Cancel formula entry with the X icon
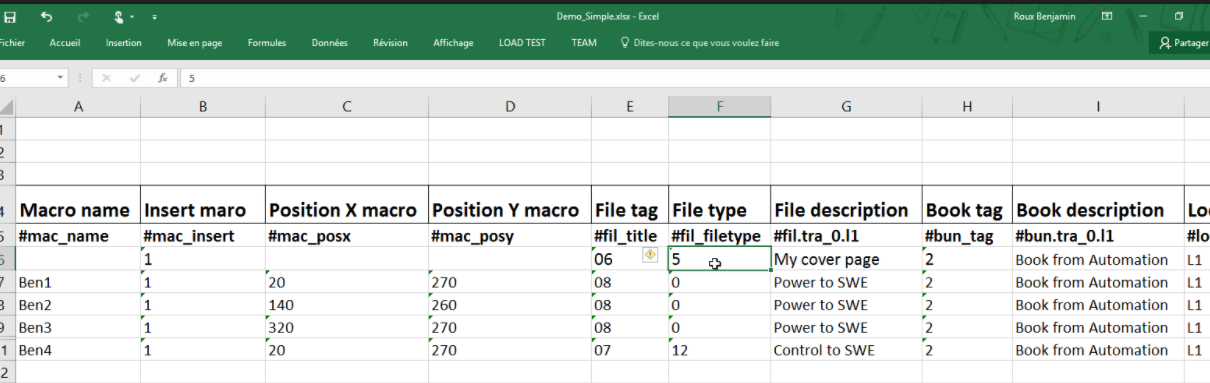Viewport: 1210px width, 383px height. click(107, 78)
